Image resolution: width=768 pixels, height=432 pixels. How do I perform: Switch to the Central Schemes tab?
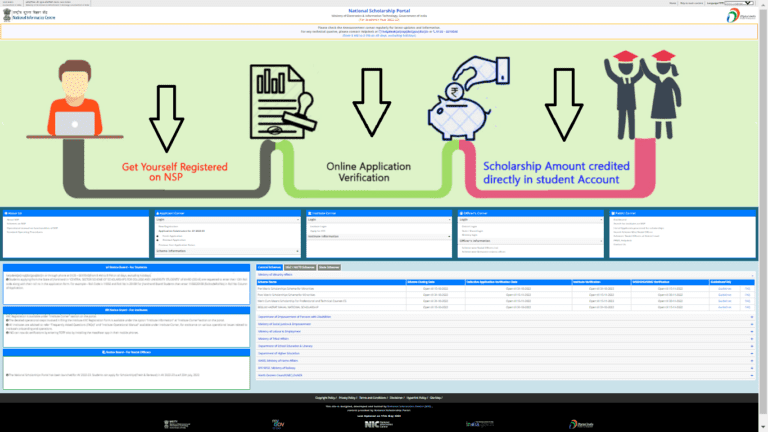[269, 267]
